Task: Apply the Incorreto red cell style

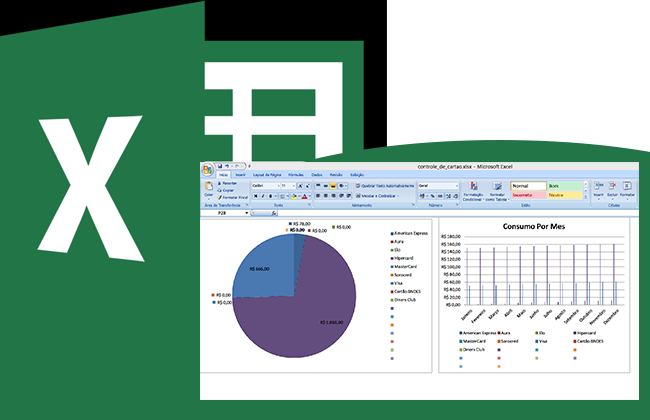Action: pyautogui.click(x=529, y=195)
